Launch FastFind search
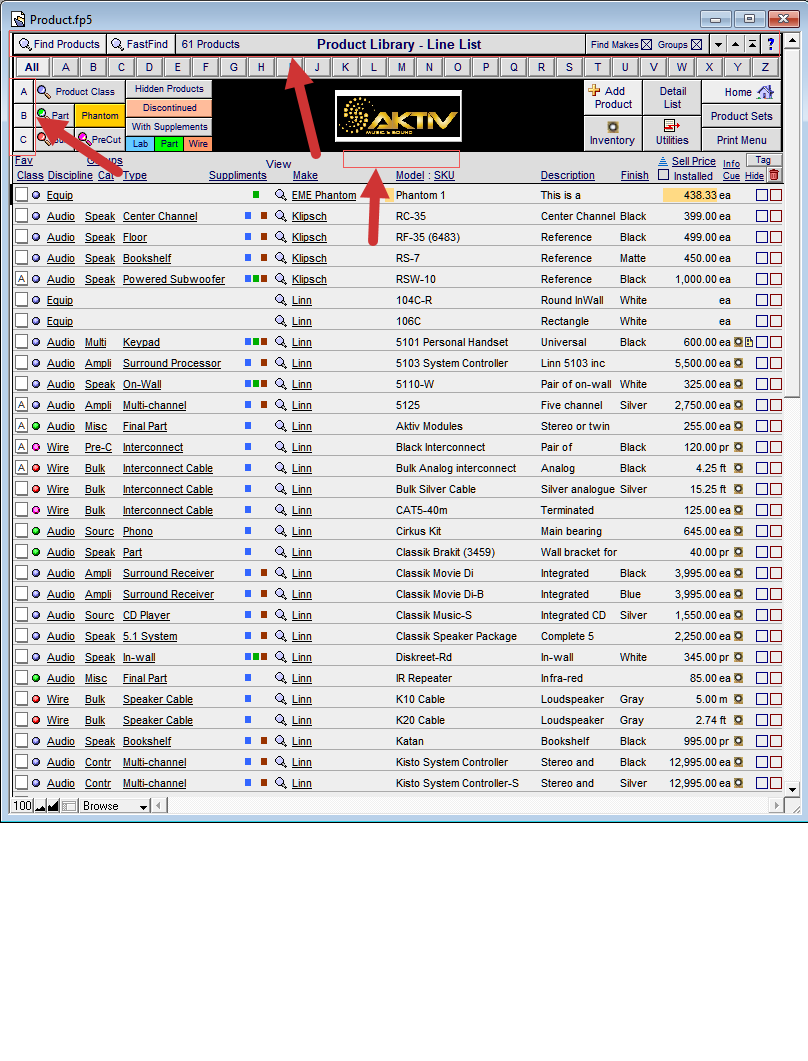This screenshot has width=808, height=1061. pyautogui.click(x=140, y=45)
